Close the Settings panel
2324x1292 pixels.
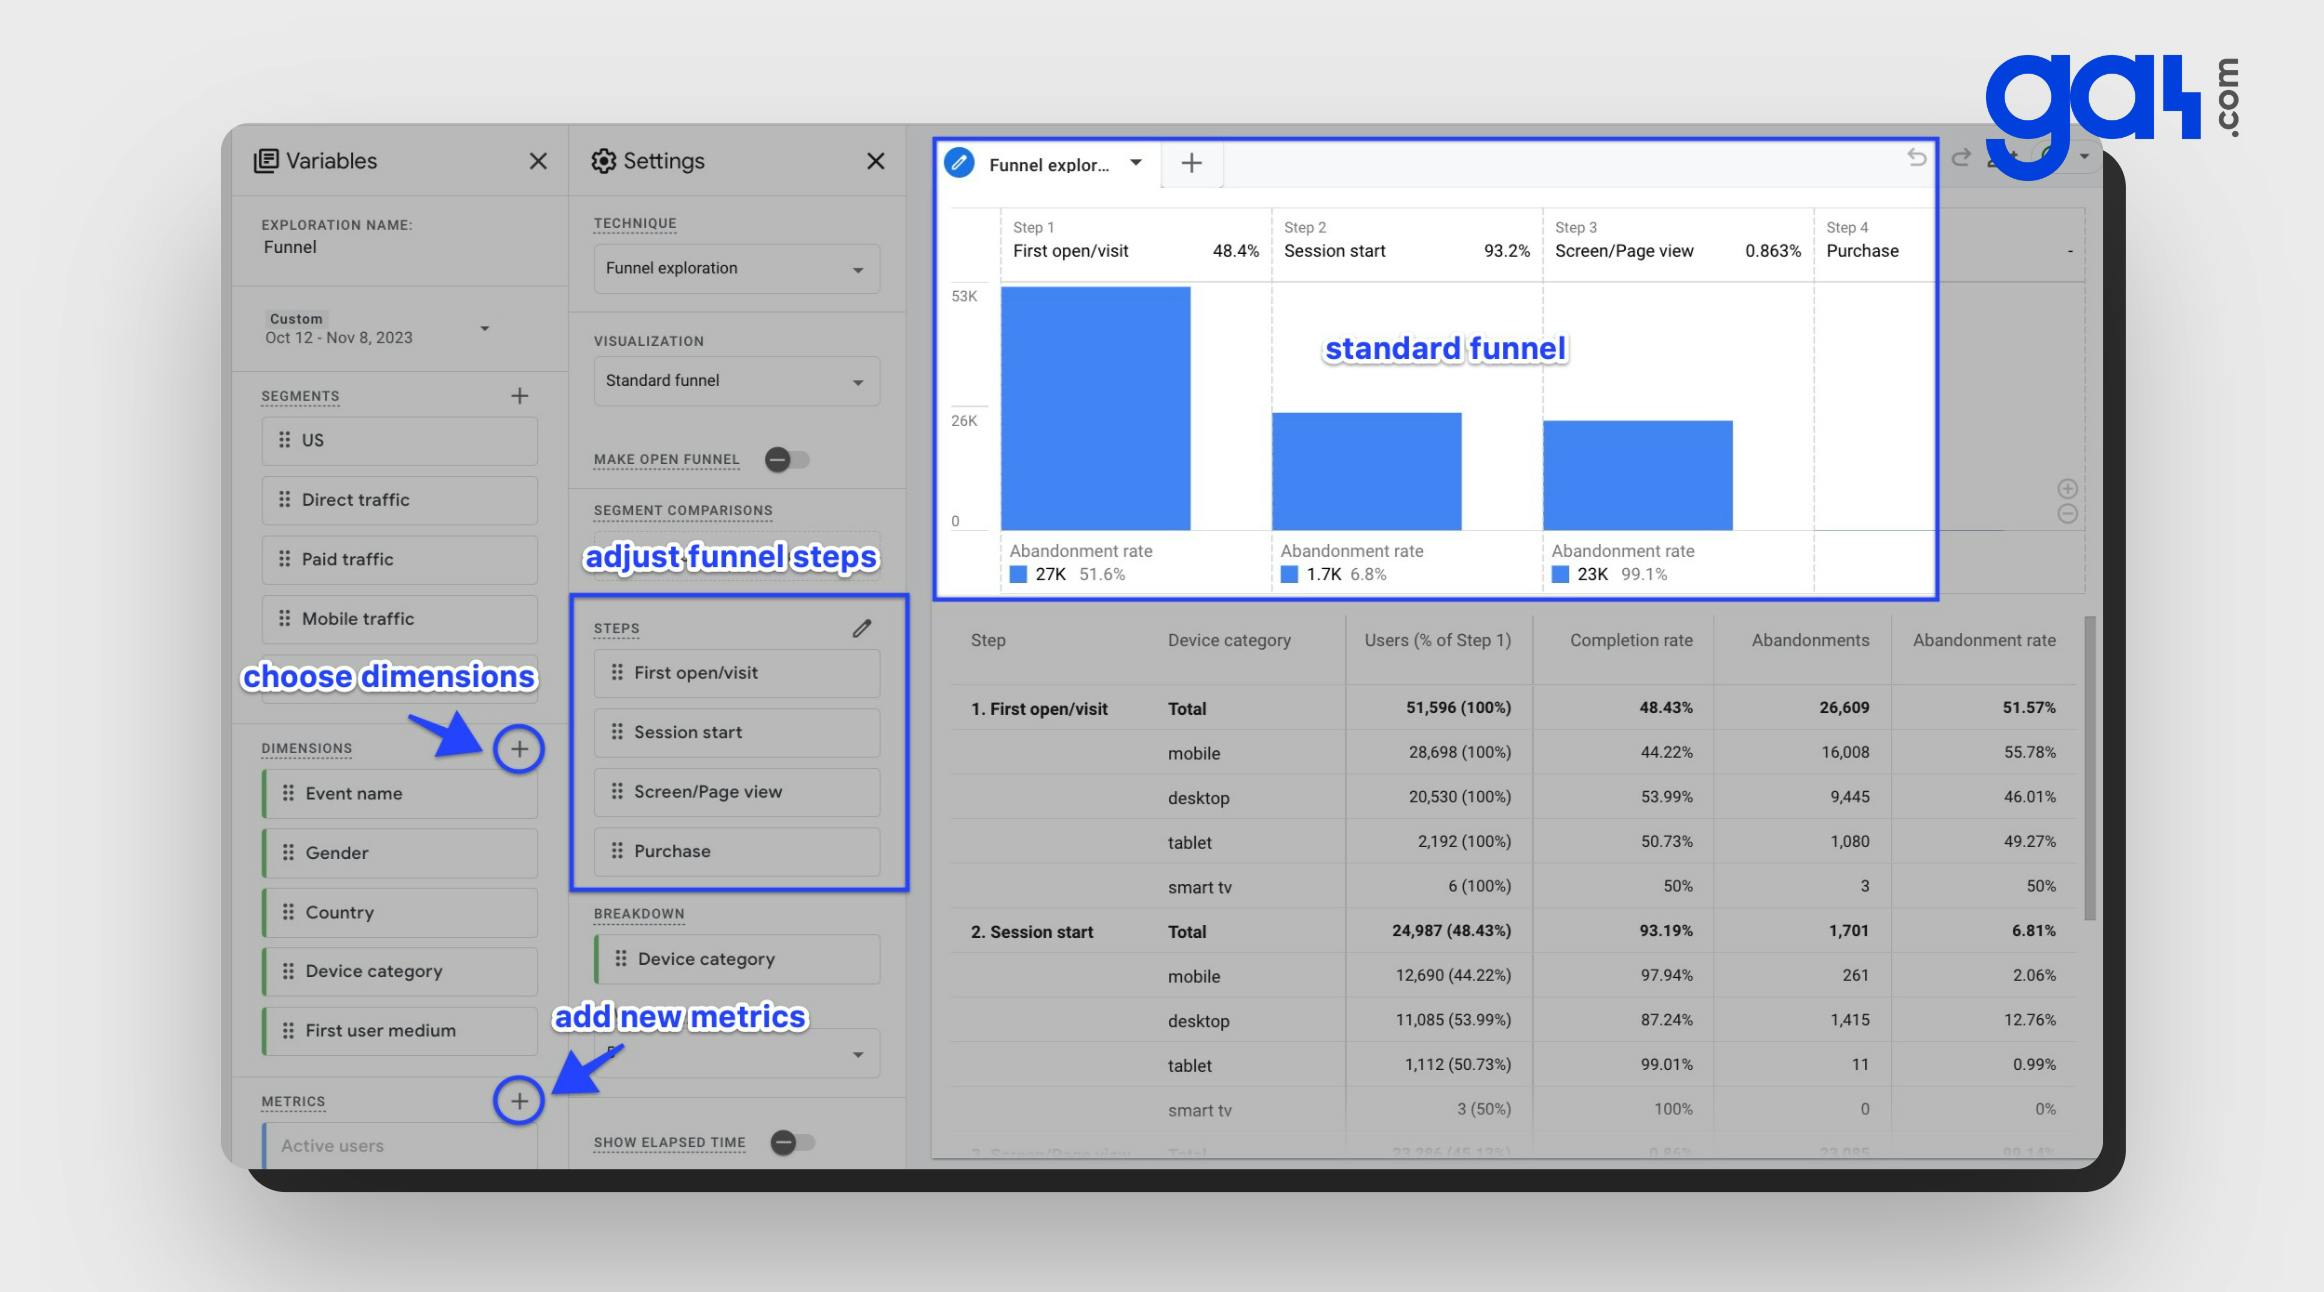pyautogui.click(x=875, y=161)
